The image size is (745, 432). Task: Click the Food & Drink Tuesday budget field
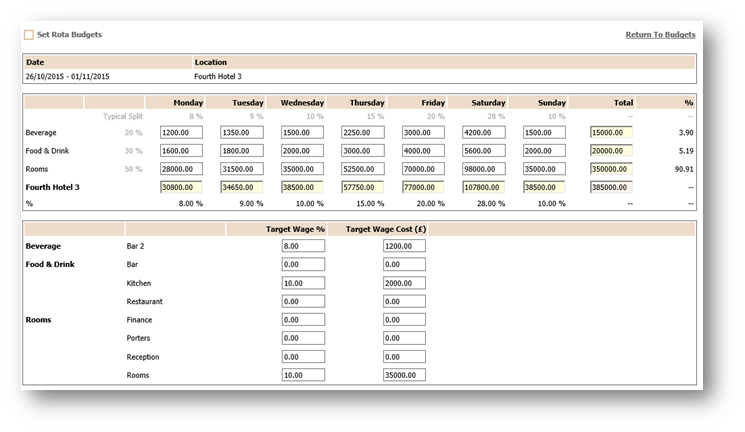(242, 150)
